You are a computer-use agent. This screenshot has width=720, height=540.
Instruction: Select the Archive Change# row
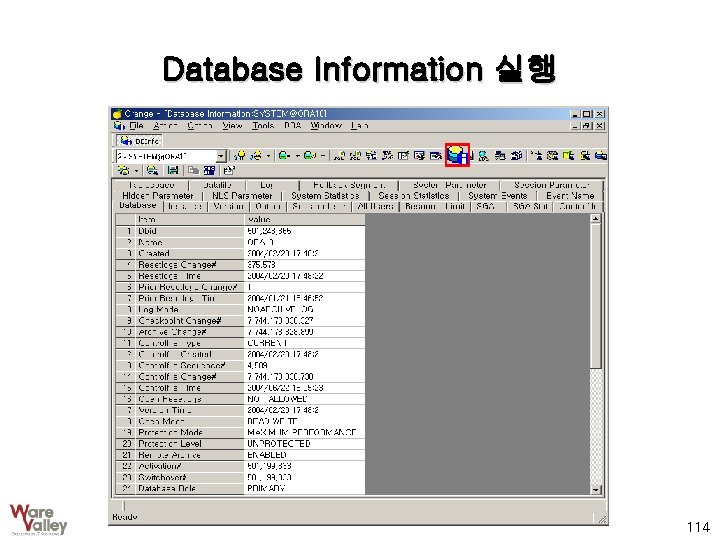pyautogui.click(x=240, y=332)
